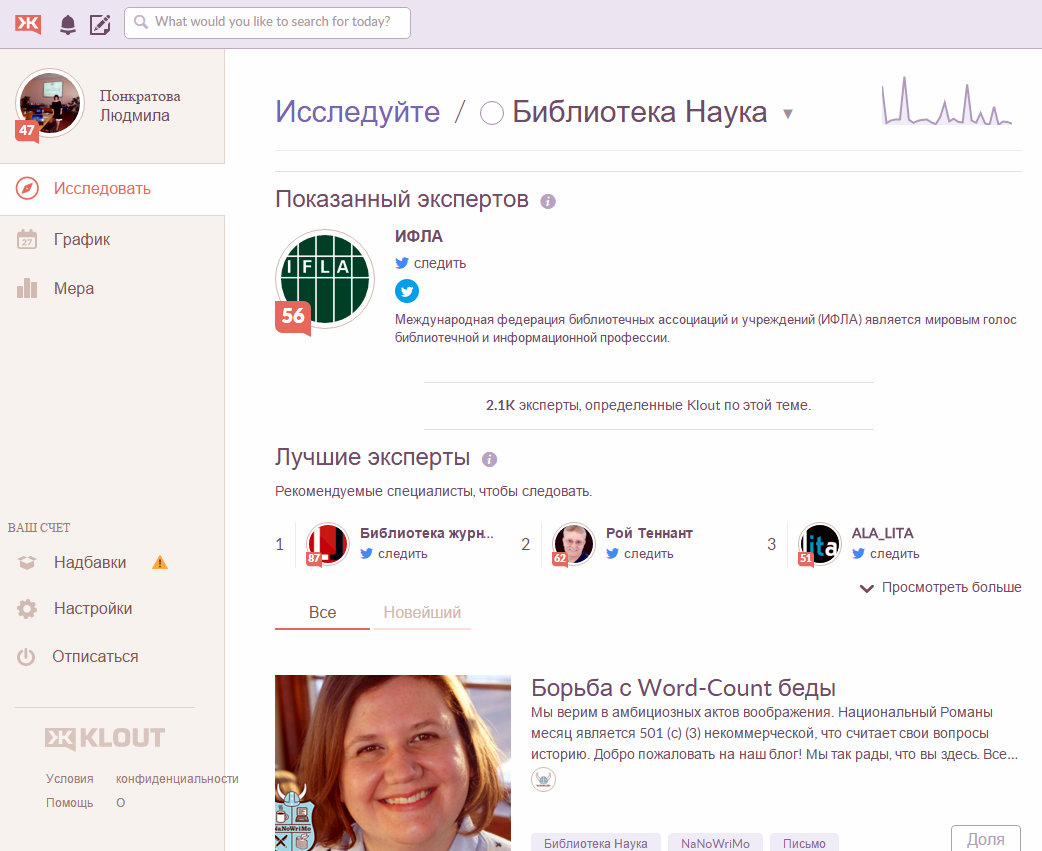Open the конфиденциальности footer link
Screen dimensions: 1042x851
pos(177,779)
